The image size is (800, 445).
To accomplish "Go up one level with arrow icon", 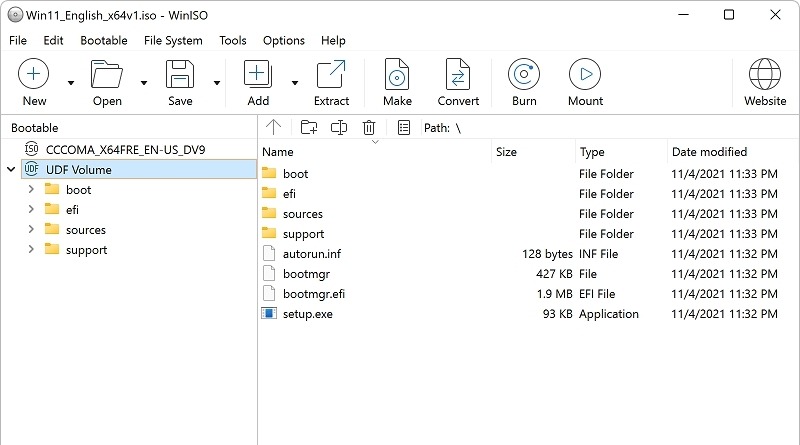I will pos(273,127).
